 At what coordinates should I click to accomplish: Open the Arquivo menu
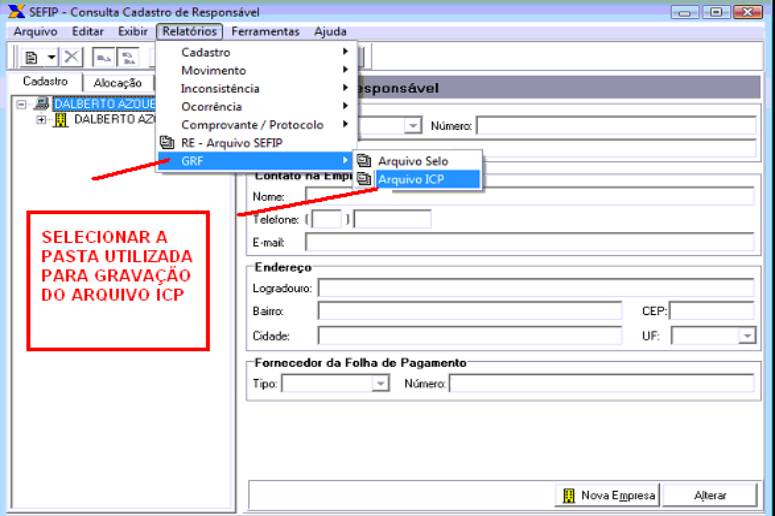pyautogui.click(x=35, y=31)
